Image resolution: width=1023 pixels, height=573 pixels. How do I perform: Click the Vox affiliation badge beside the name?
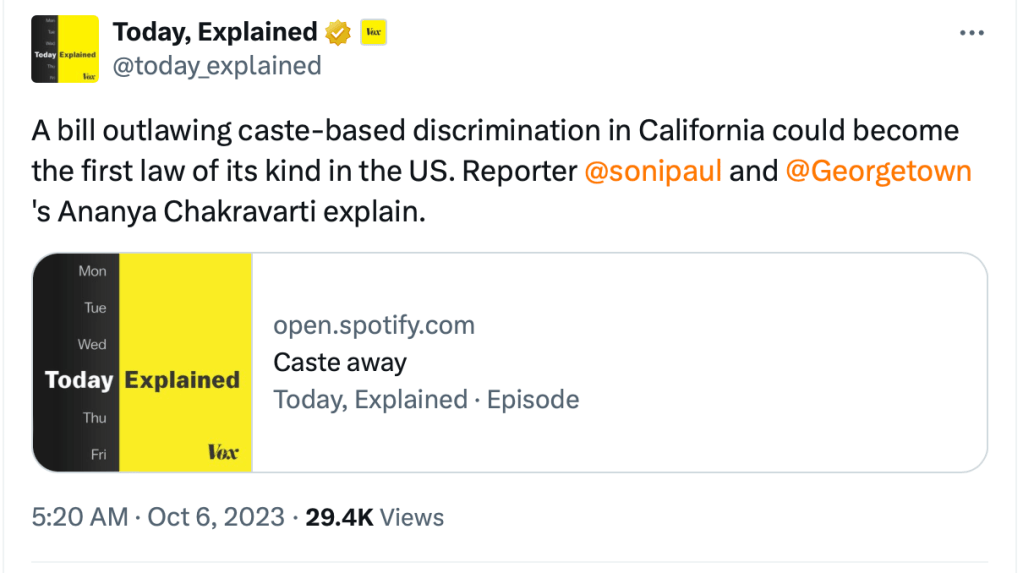tap(373, 33)
